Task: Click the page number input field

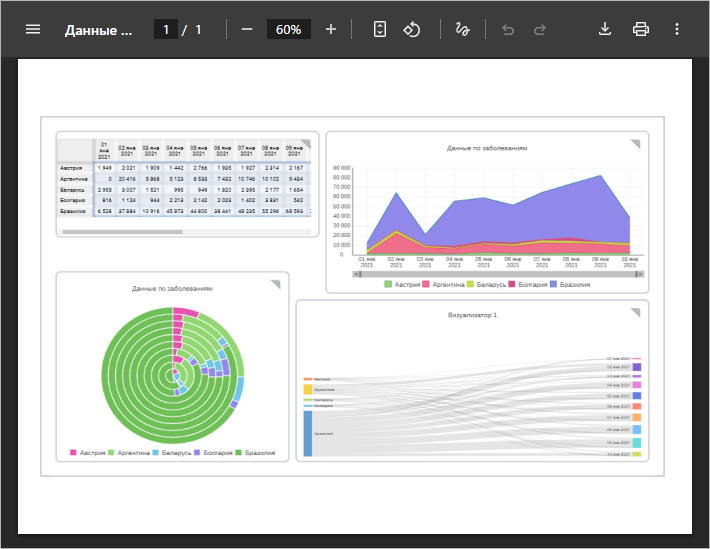Action: click(x=165, y=29)
